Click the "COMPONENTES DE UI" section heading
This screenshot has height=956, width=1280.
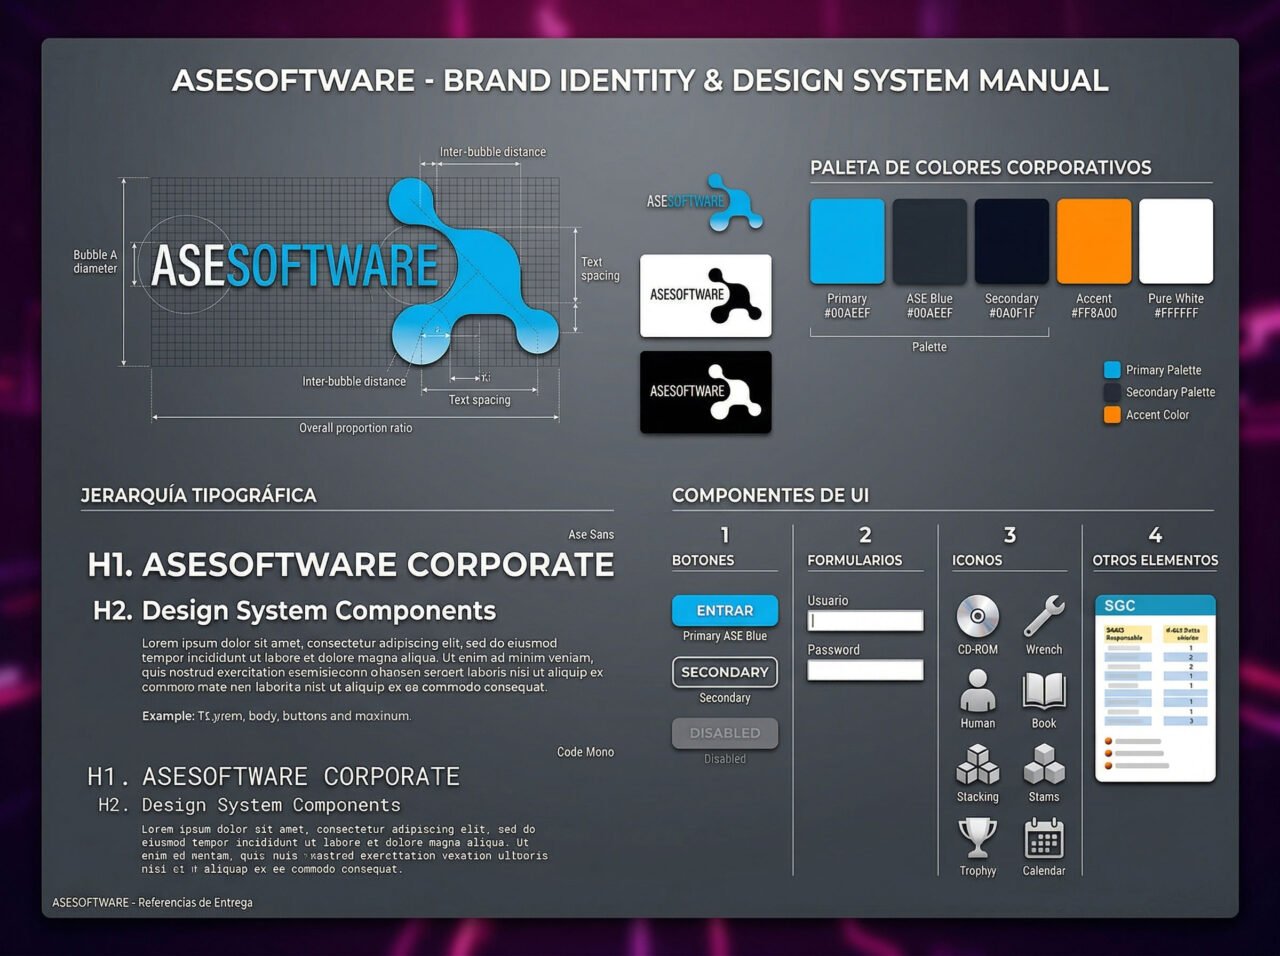[x=770, y=495]
